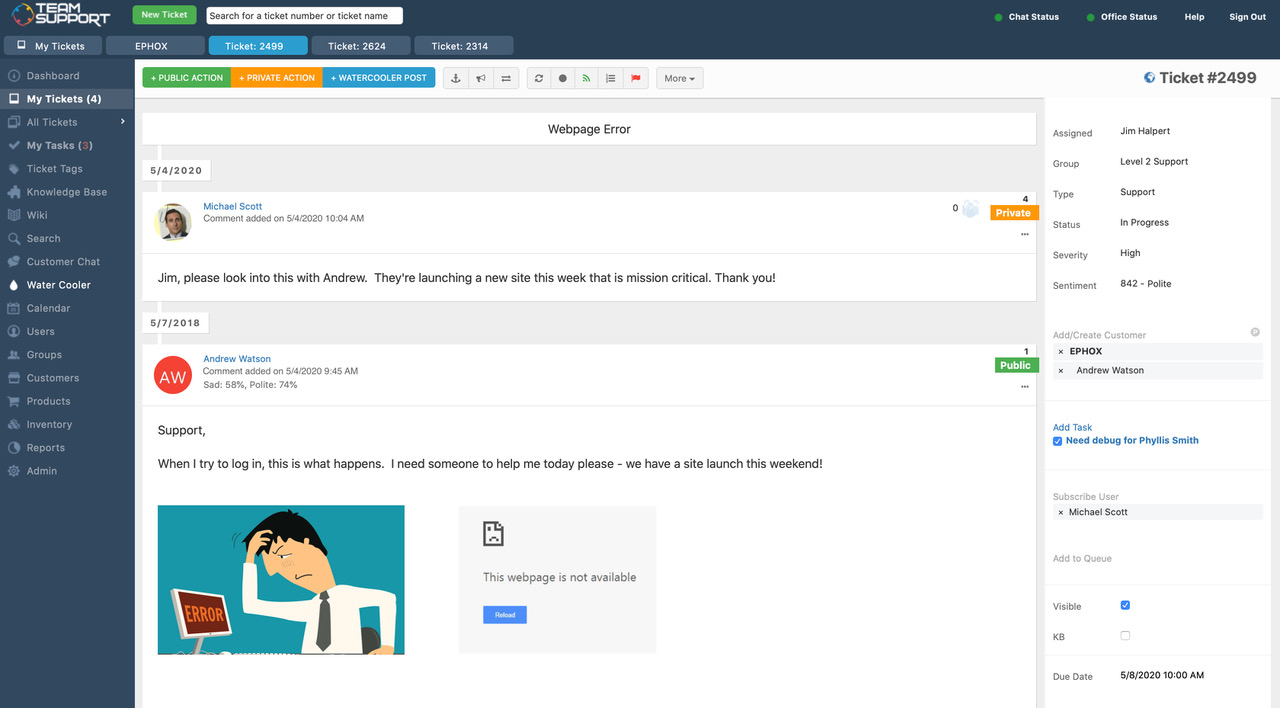
Task: Switch to the Ticket: 2624 tab
Action: coord(358,46)
